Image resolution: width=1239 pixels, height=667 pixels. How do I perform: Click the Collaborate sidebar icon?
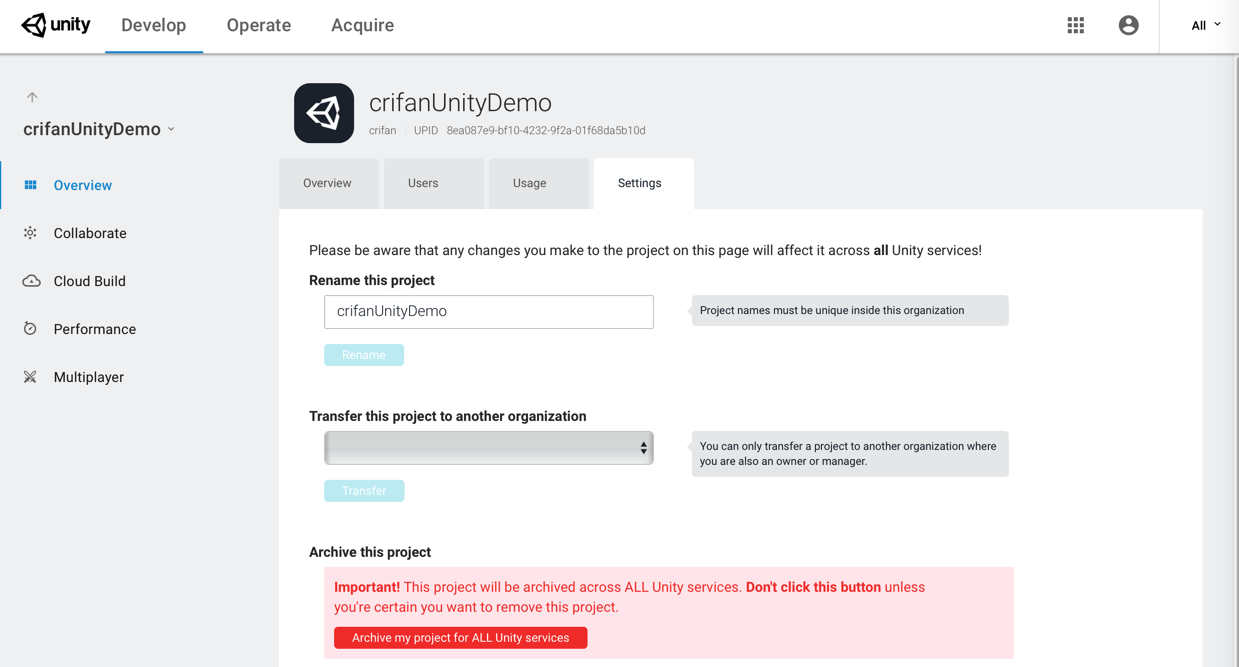click(31, 233)
